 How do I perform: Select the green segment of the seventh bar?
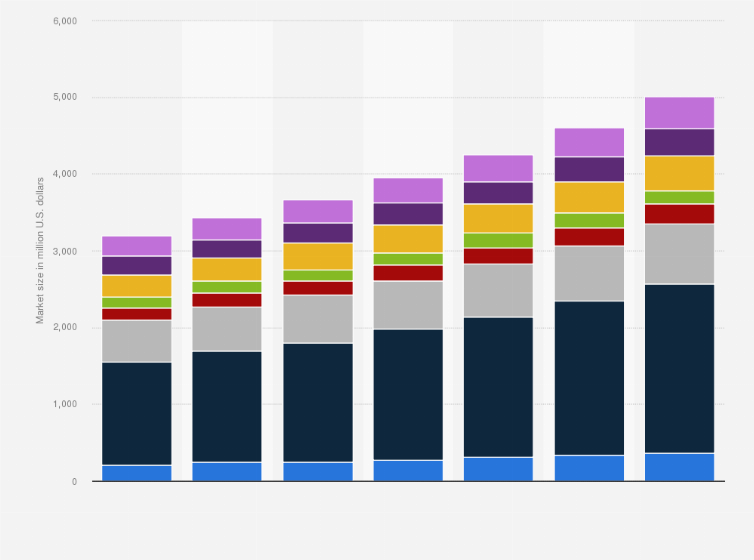679,197
